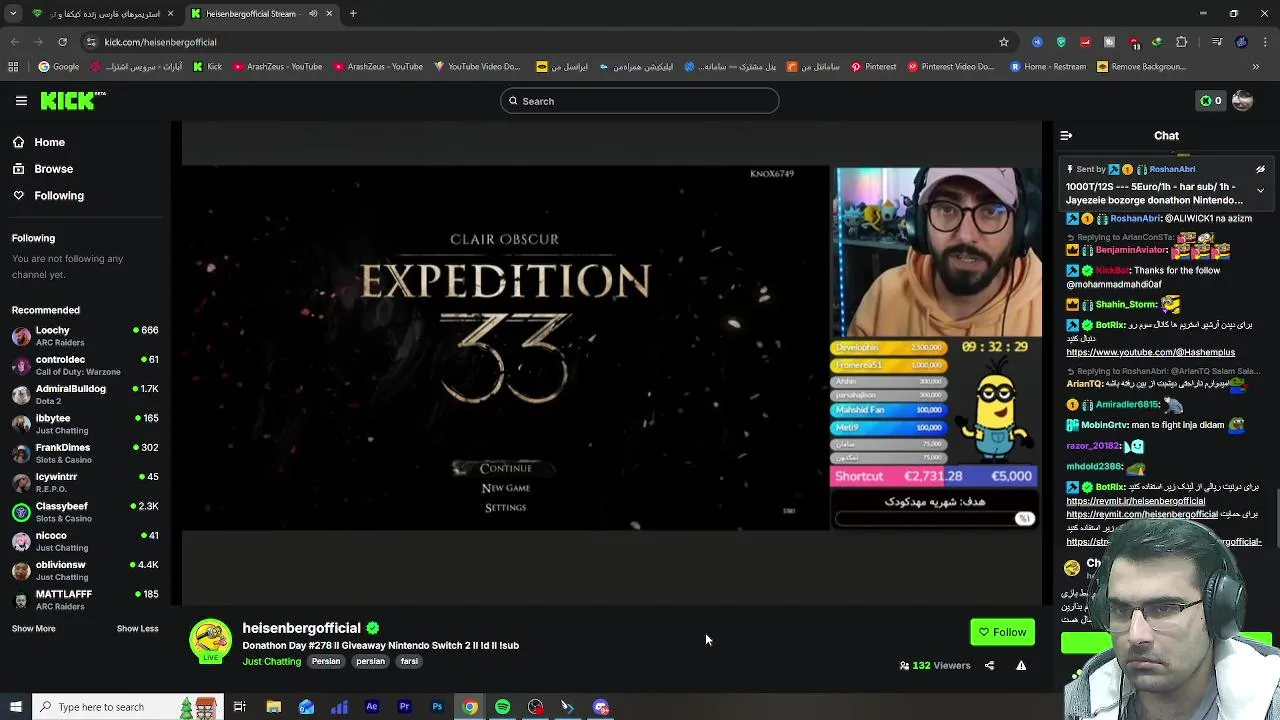Screen dimensions: 1280x720
Task: Mute the heisenbergofficial tab audio icon
Action: [313, 14]
